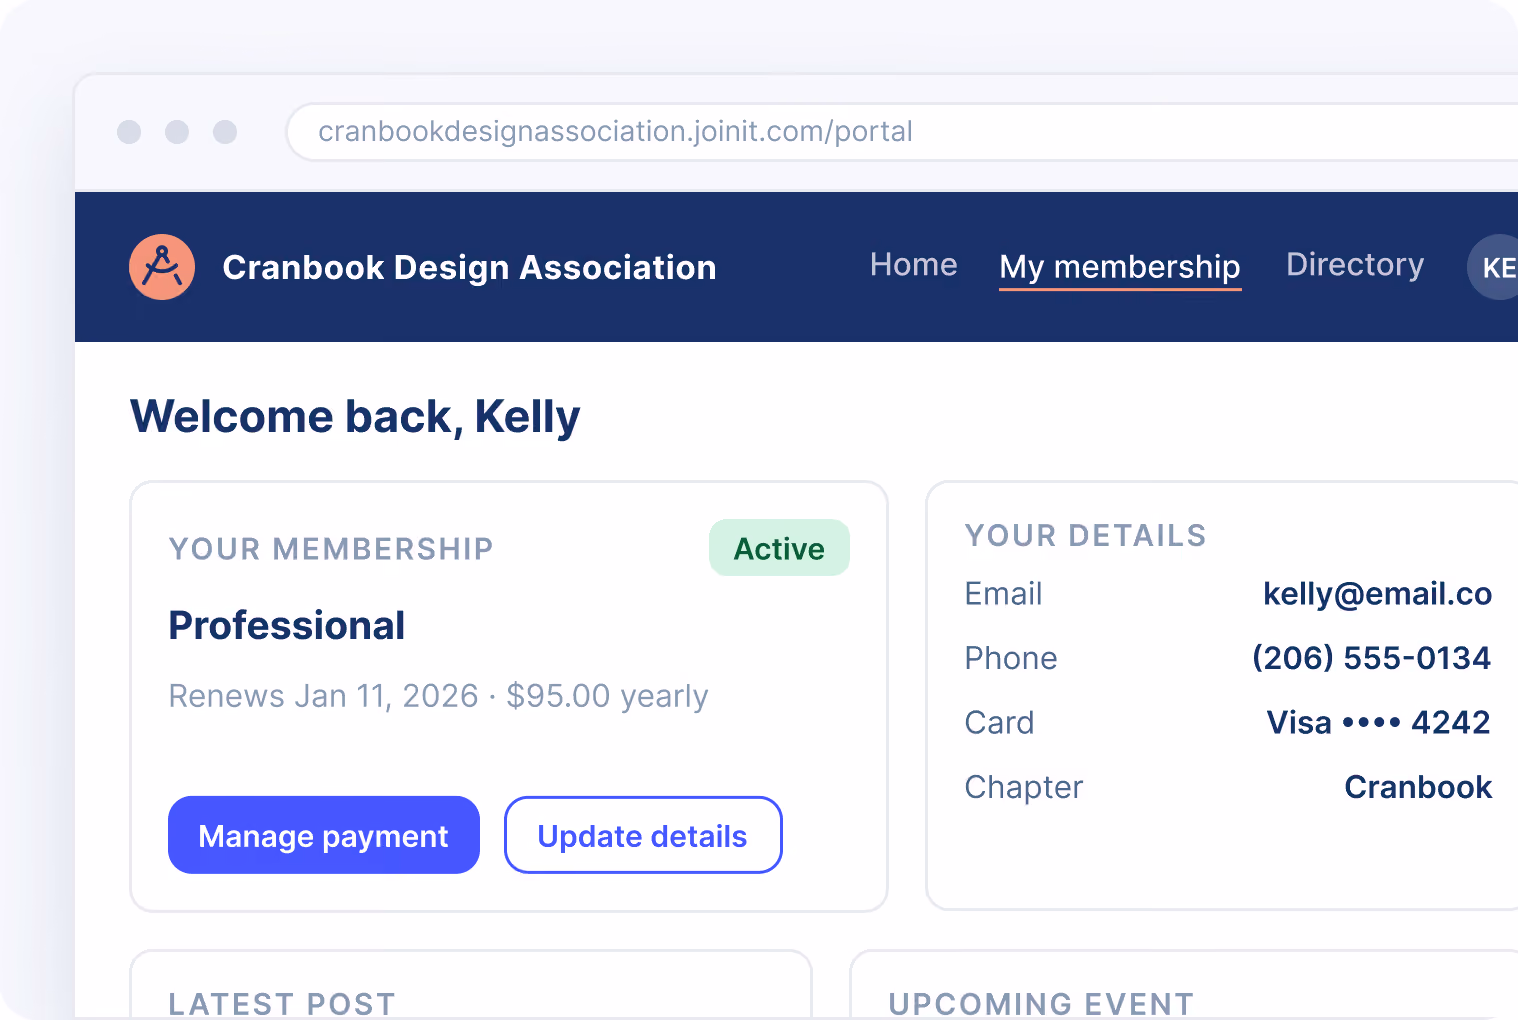Click the phone number (206) 555-0134

click(1371, 658)
